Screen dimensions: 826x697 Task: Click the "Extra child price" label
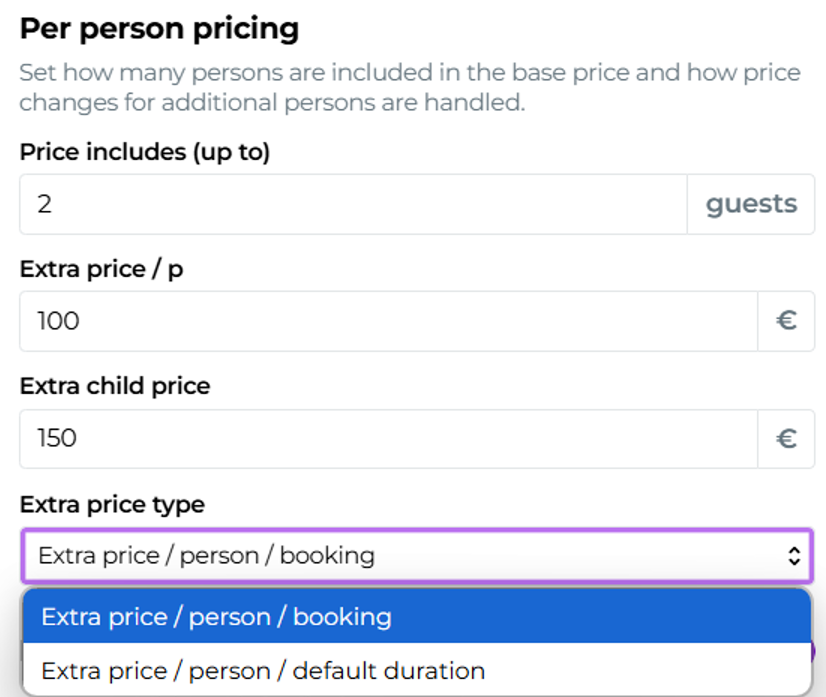[x=115, y=387]
